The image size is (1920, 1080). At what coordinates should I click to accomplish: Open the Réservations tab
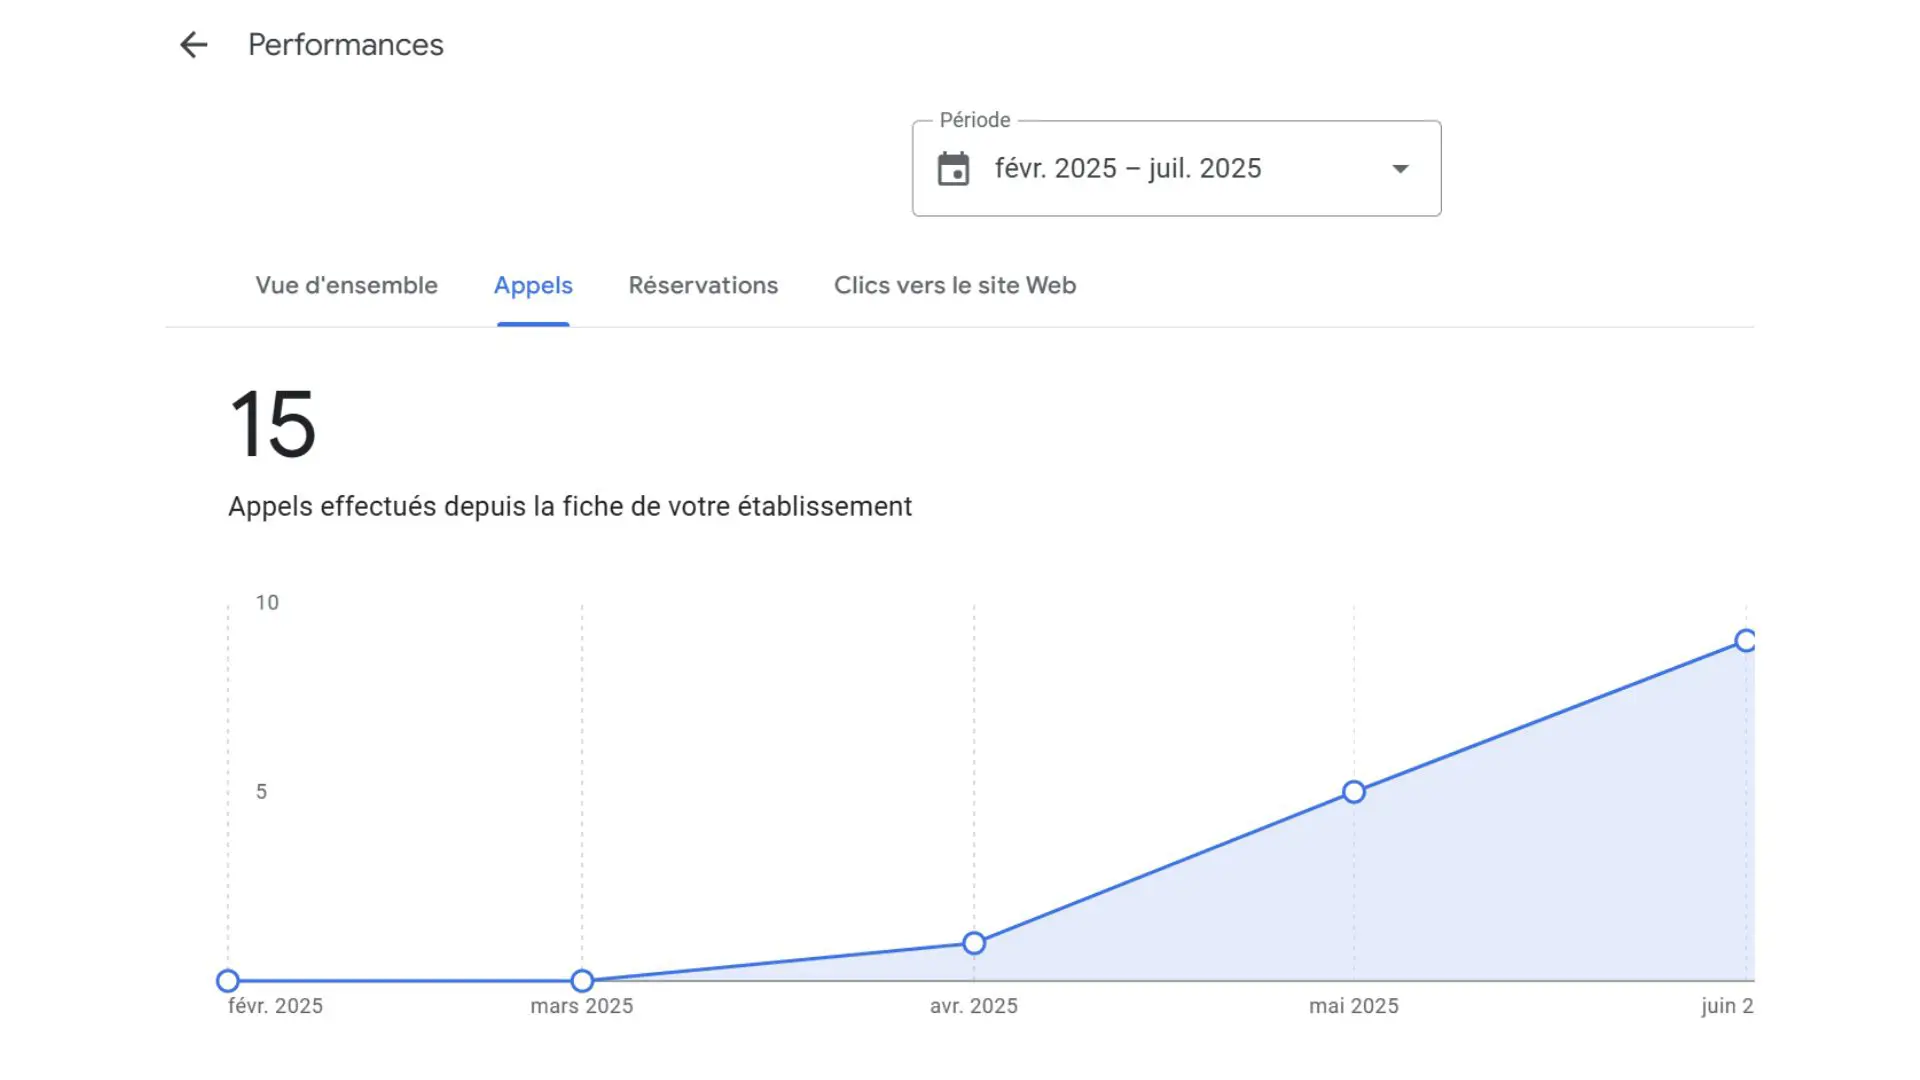[x=702, y=285]
